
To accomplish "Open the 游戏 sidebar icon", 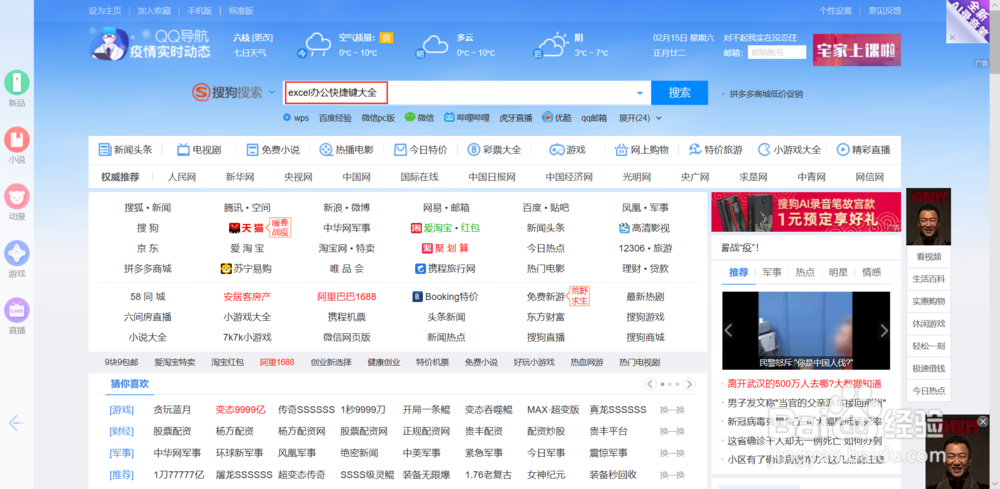I will (x=17, y=253).
